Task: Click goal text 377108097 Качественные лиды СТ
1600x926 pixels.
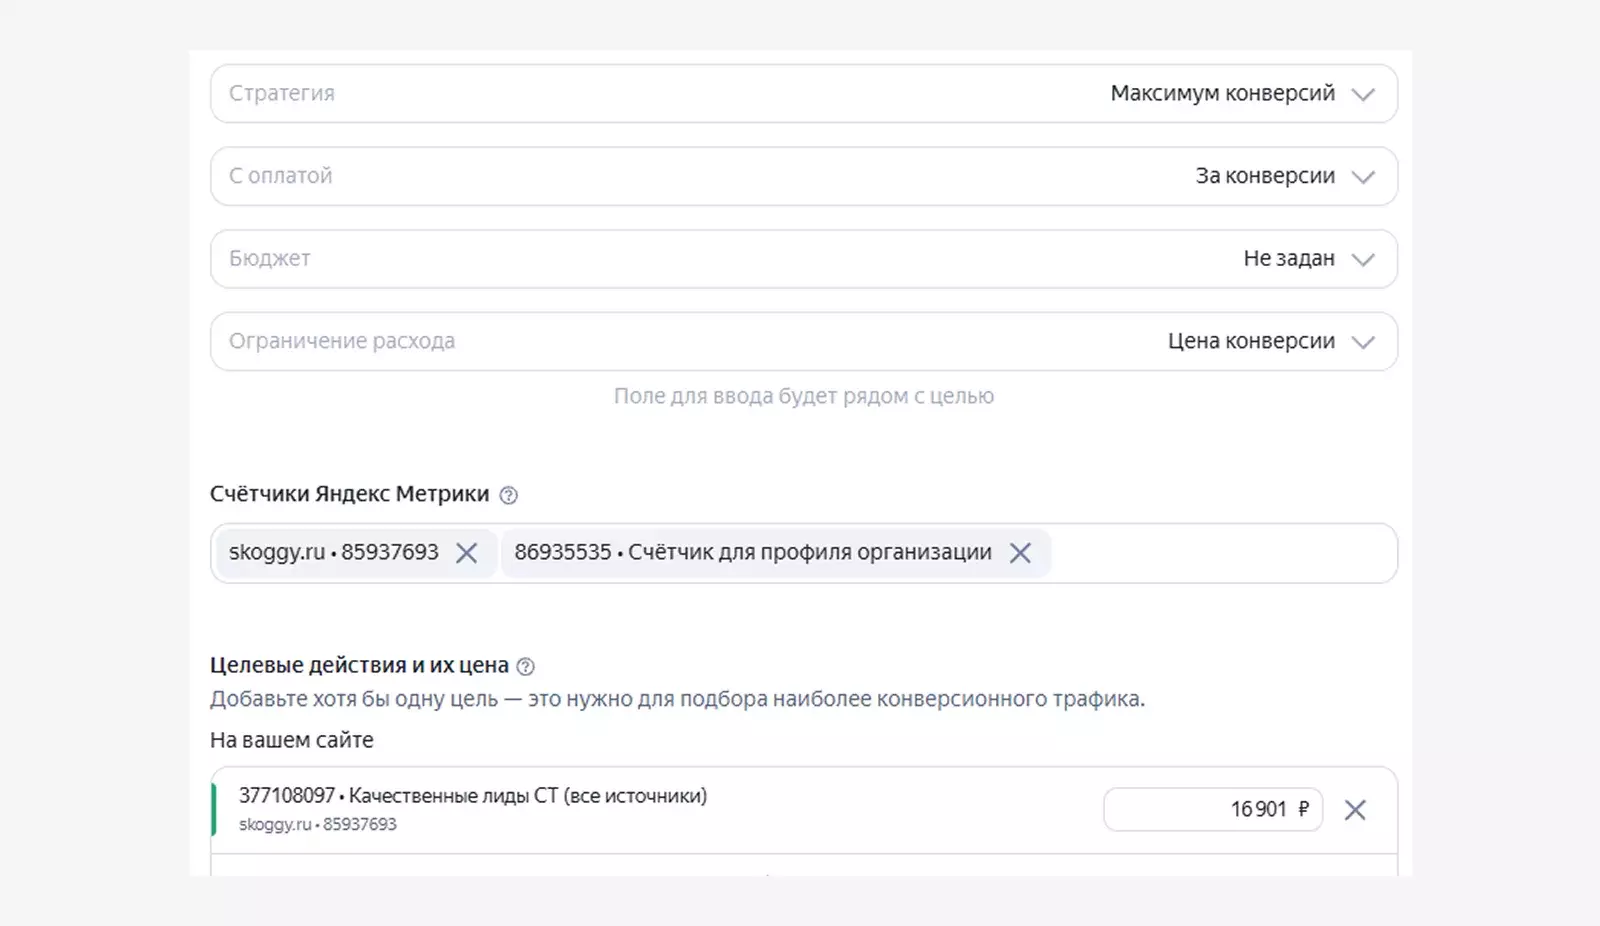Action: [473, 796]
